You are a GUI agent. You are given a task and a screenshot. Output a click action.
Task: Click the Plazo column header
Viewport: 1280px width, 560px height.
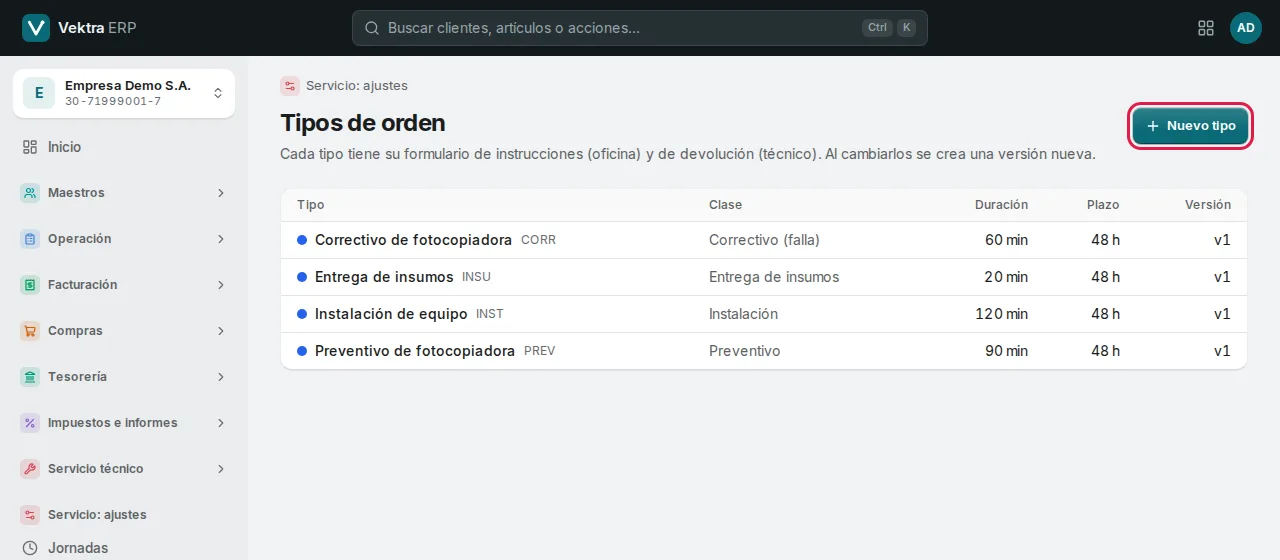tap(1103, 205)
